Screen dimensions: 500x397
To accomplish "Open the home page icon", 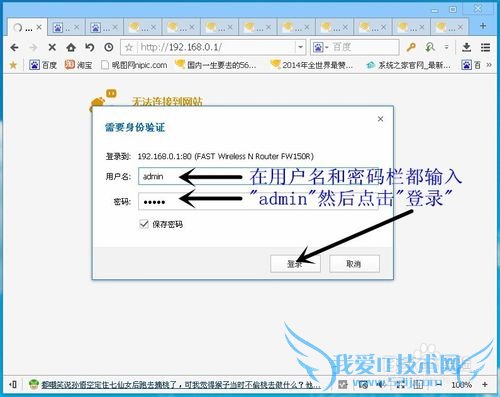I will pyautogui.click(x=71, y=47).
